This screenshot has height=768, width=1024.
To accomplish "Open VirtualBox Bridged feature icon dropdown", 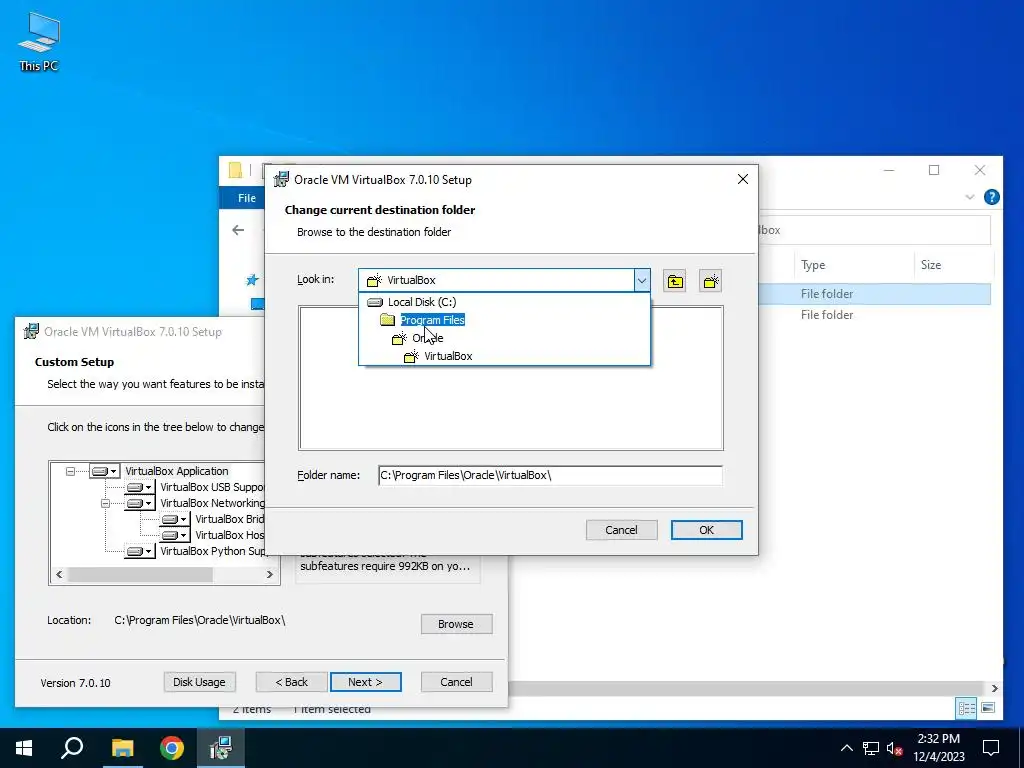I will [174, 519].
